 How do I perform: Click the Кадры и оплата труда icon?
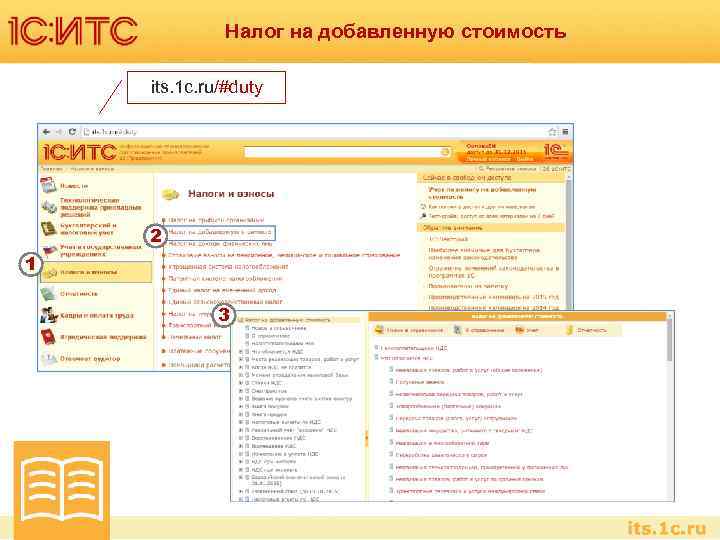point(49,315)
